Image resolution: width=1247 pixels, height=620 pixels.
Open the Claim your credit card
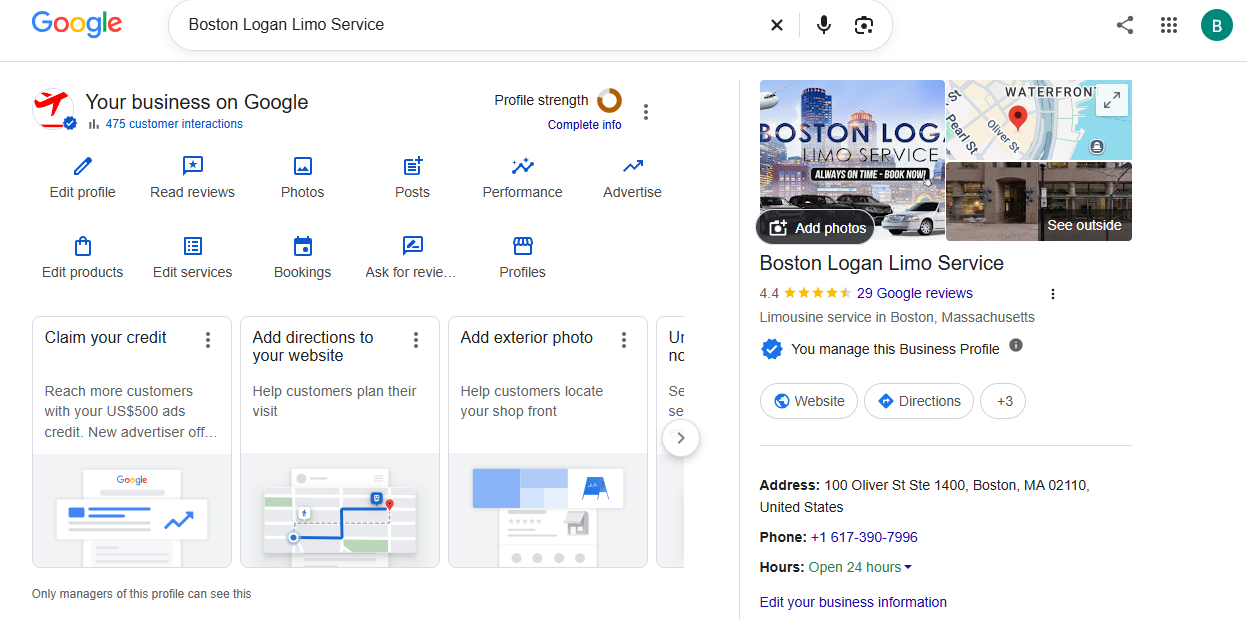coord(132,442)
